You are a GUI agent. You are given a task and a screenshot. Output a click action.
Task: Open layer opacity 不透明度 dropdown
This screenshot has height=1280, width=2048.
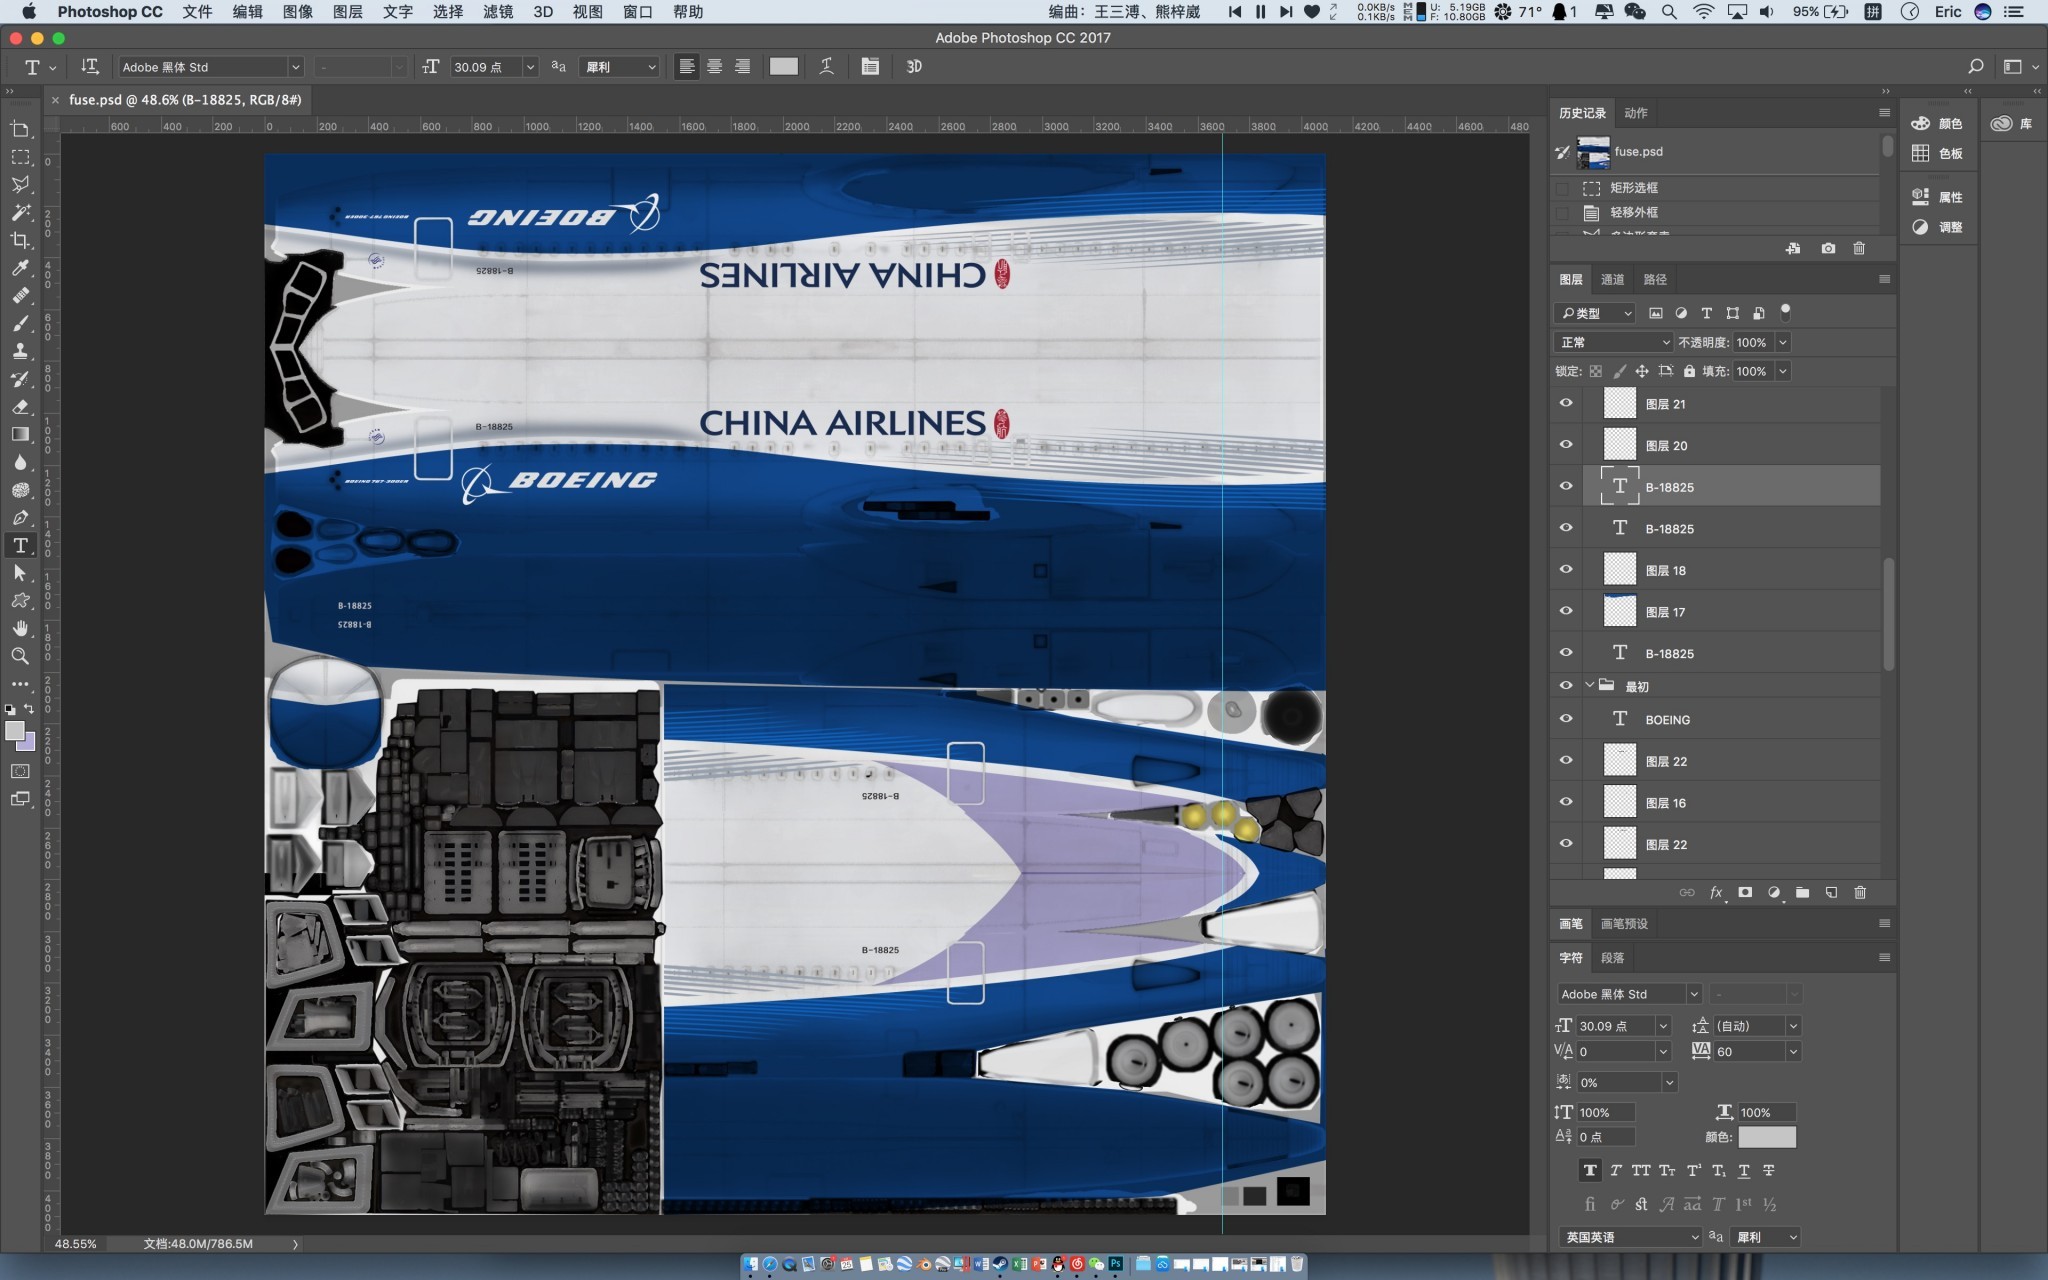tap(1782, 342)
